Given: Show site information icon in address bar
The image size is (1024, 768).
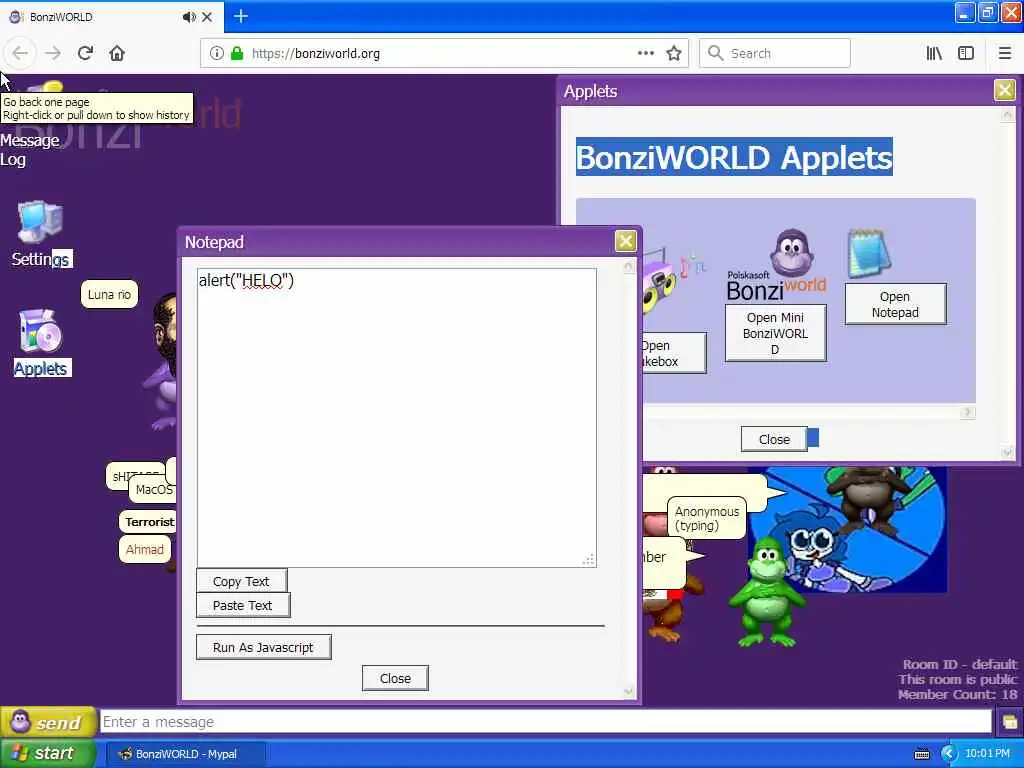Looking at the screenshot, I should (x=217, y=53).
